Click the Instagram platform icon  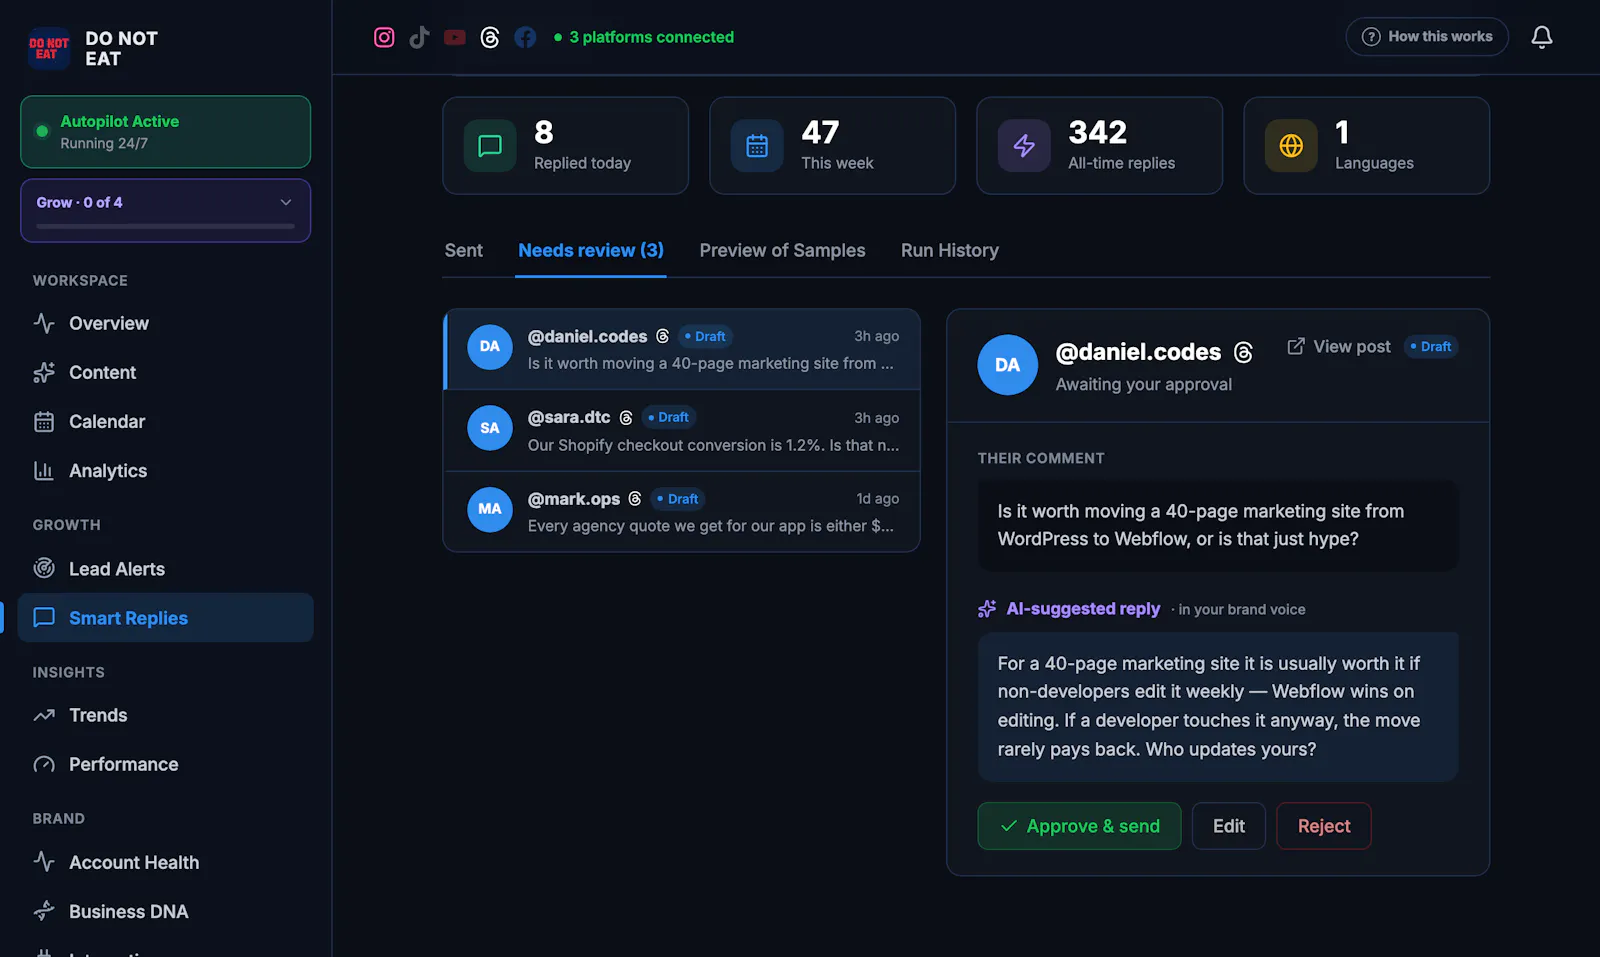point(384,37)
